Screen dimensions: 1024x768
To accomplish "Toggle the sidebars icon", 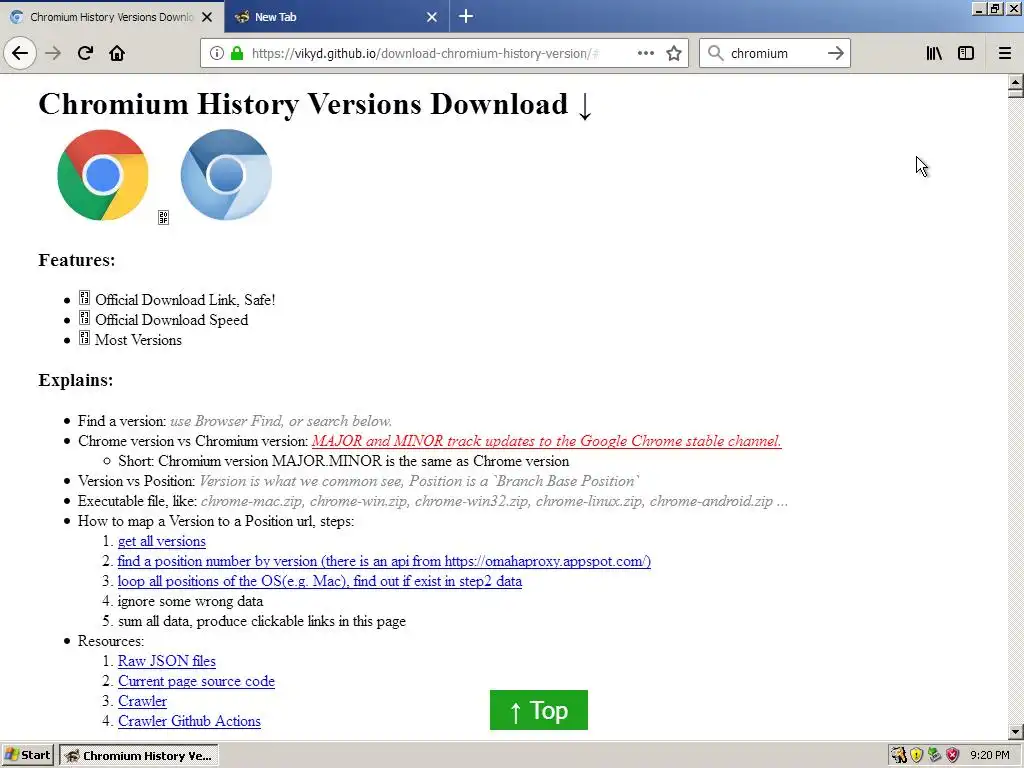I will pos(966,53).
